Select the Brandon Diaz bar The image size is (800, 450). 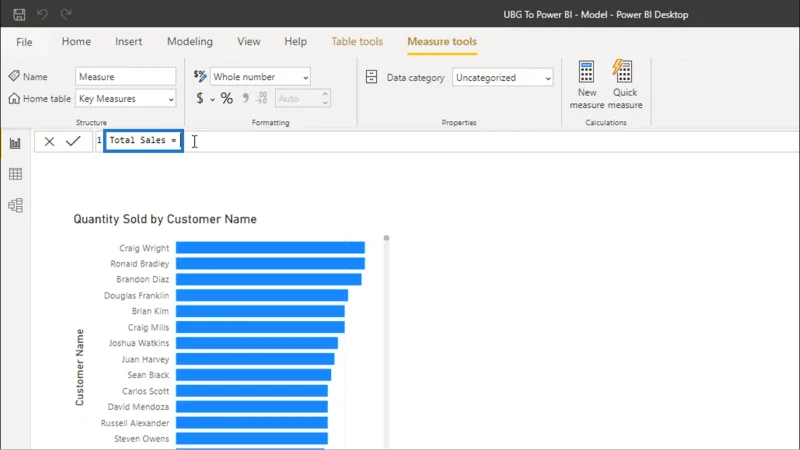[x=269, y=279]
